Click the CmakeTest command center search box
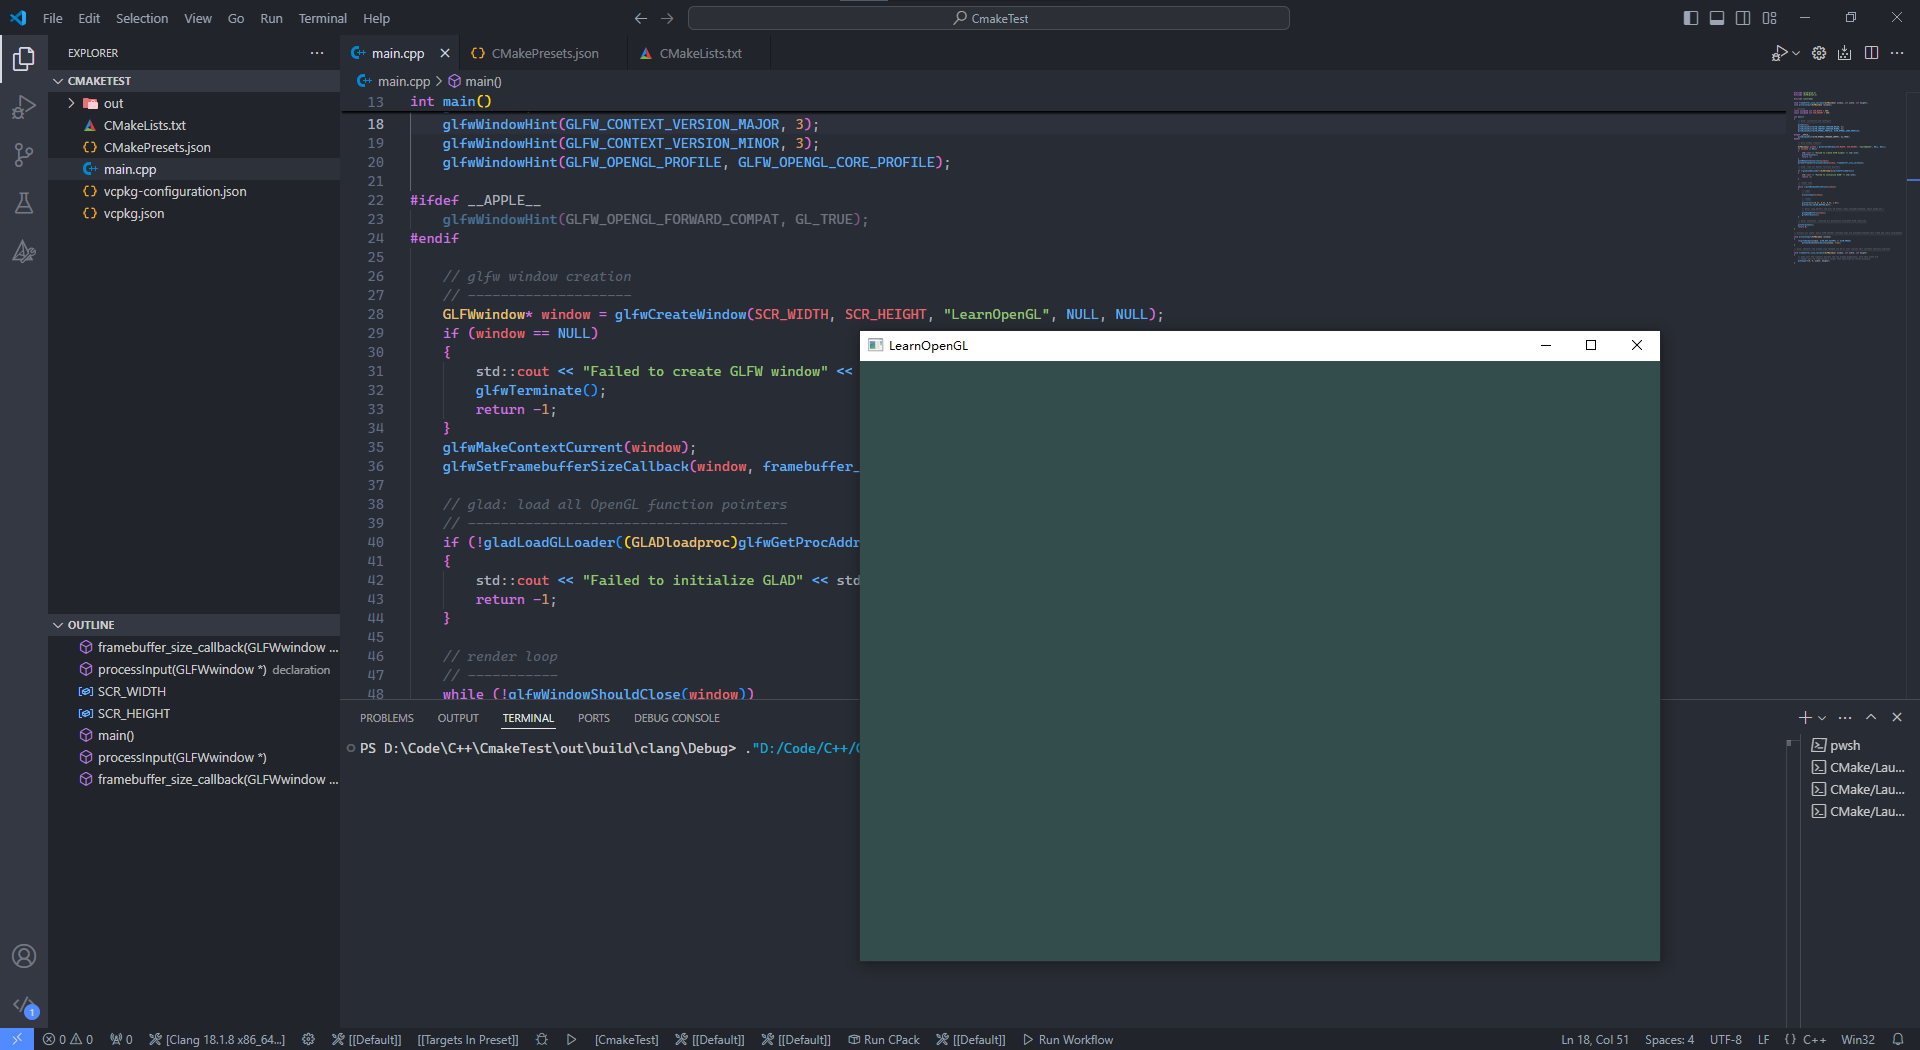This screenshot has height=1050, width=1920. (989, 18)
